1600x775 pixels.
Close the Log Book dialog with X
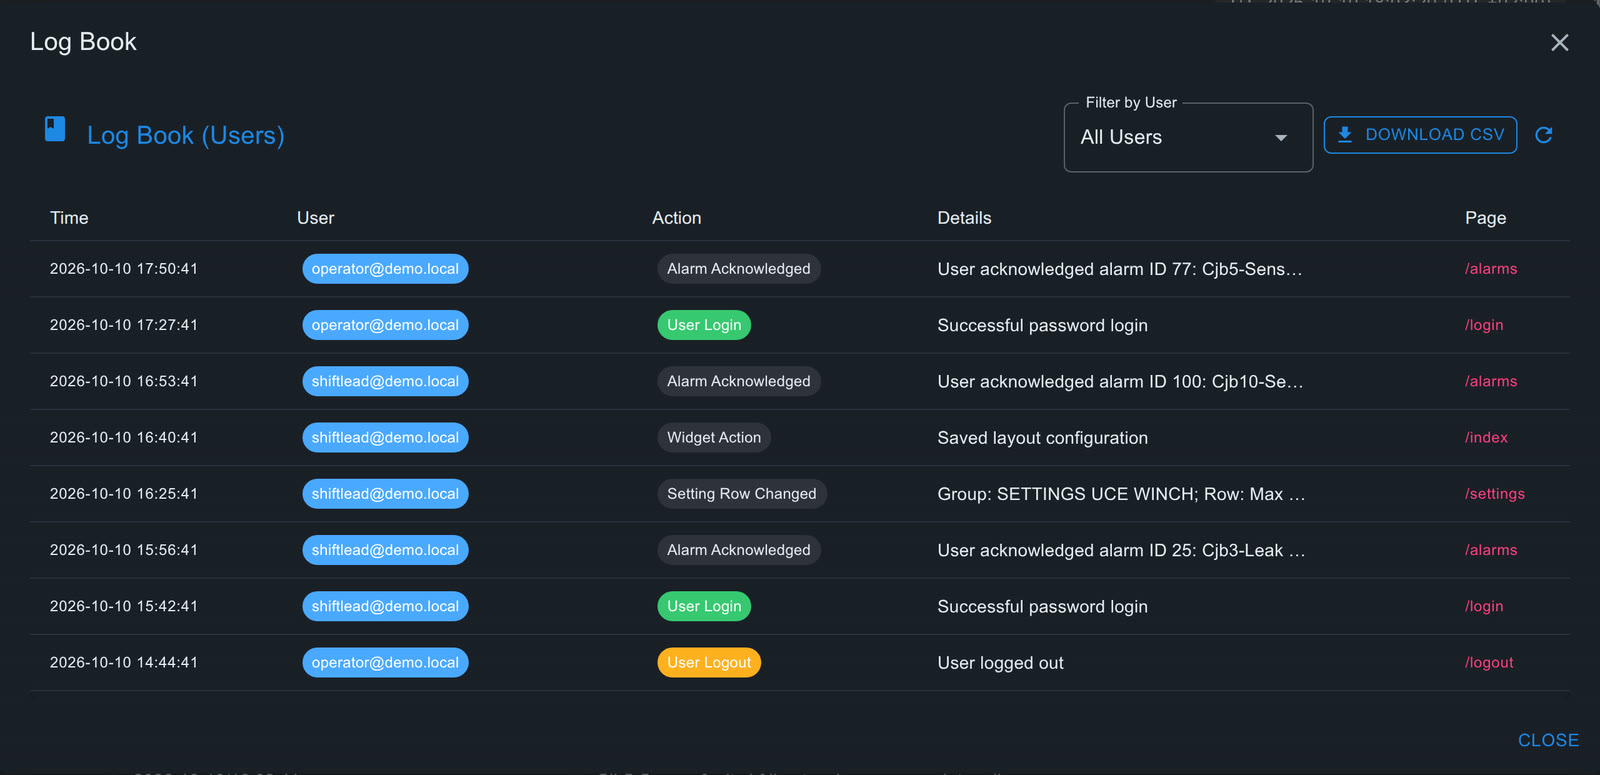point(1560,42)
